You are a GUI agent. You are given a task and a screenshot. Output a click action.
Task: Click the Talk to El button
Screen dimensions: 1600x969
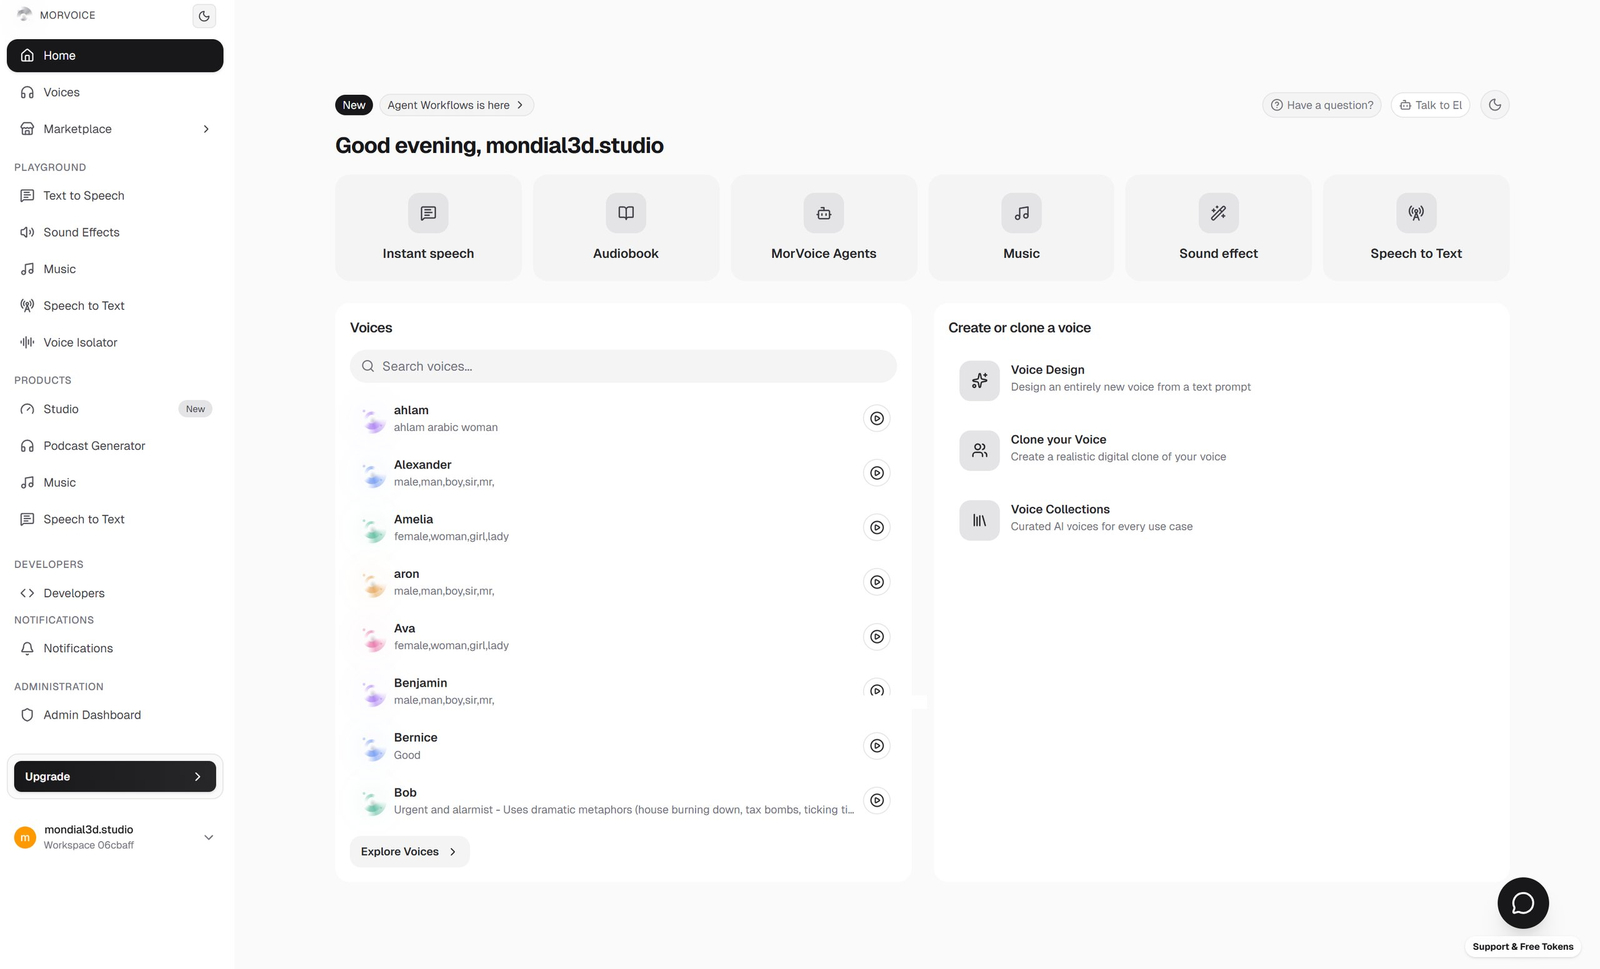pyautogui.click(x=1430, y=105)
